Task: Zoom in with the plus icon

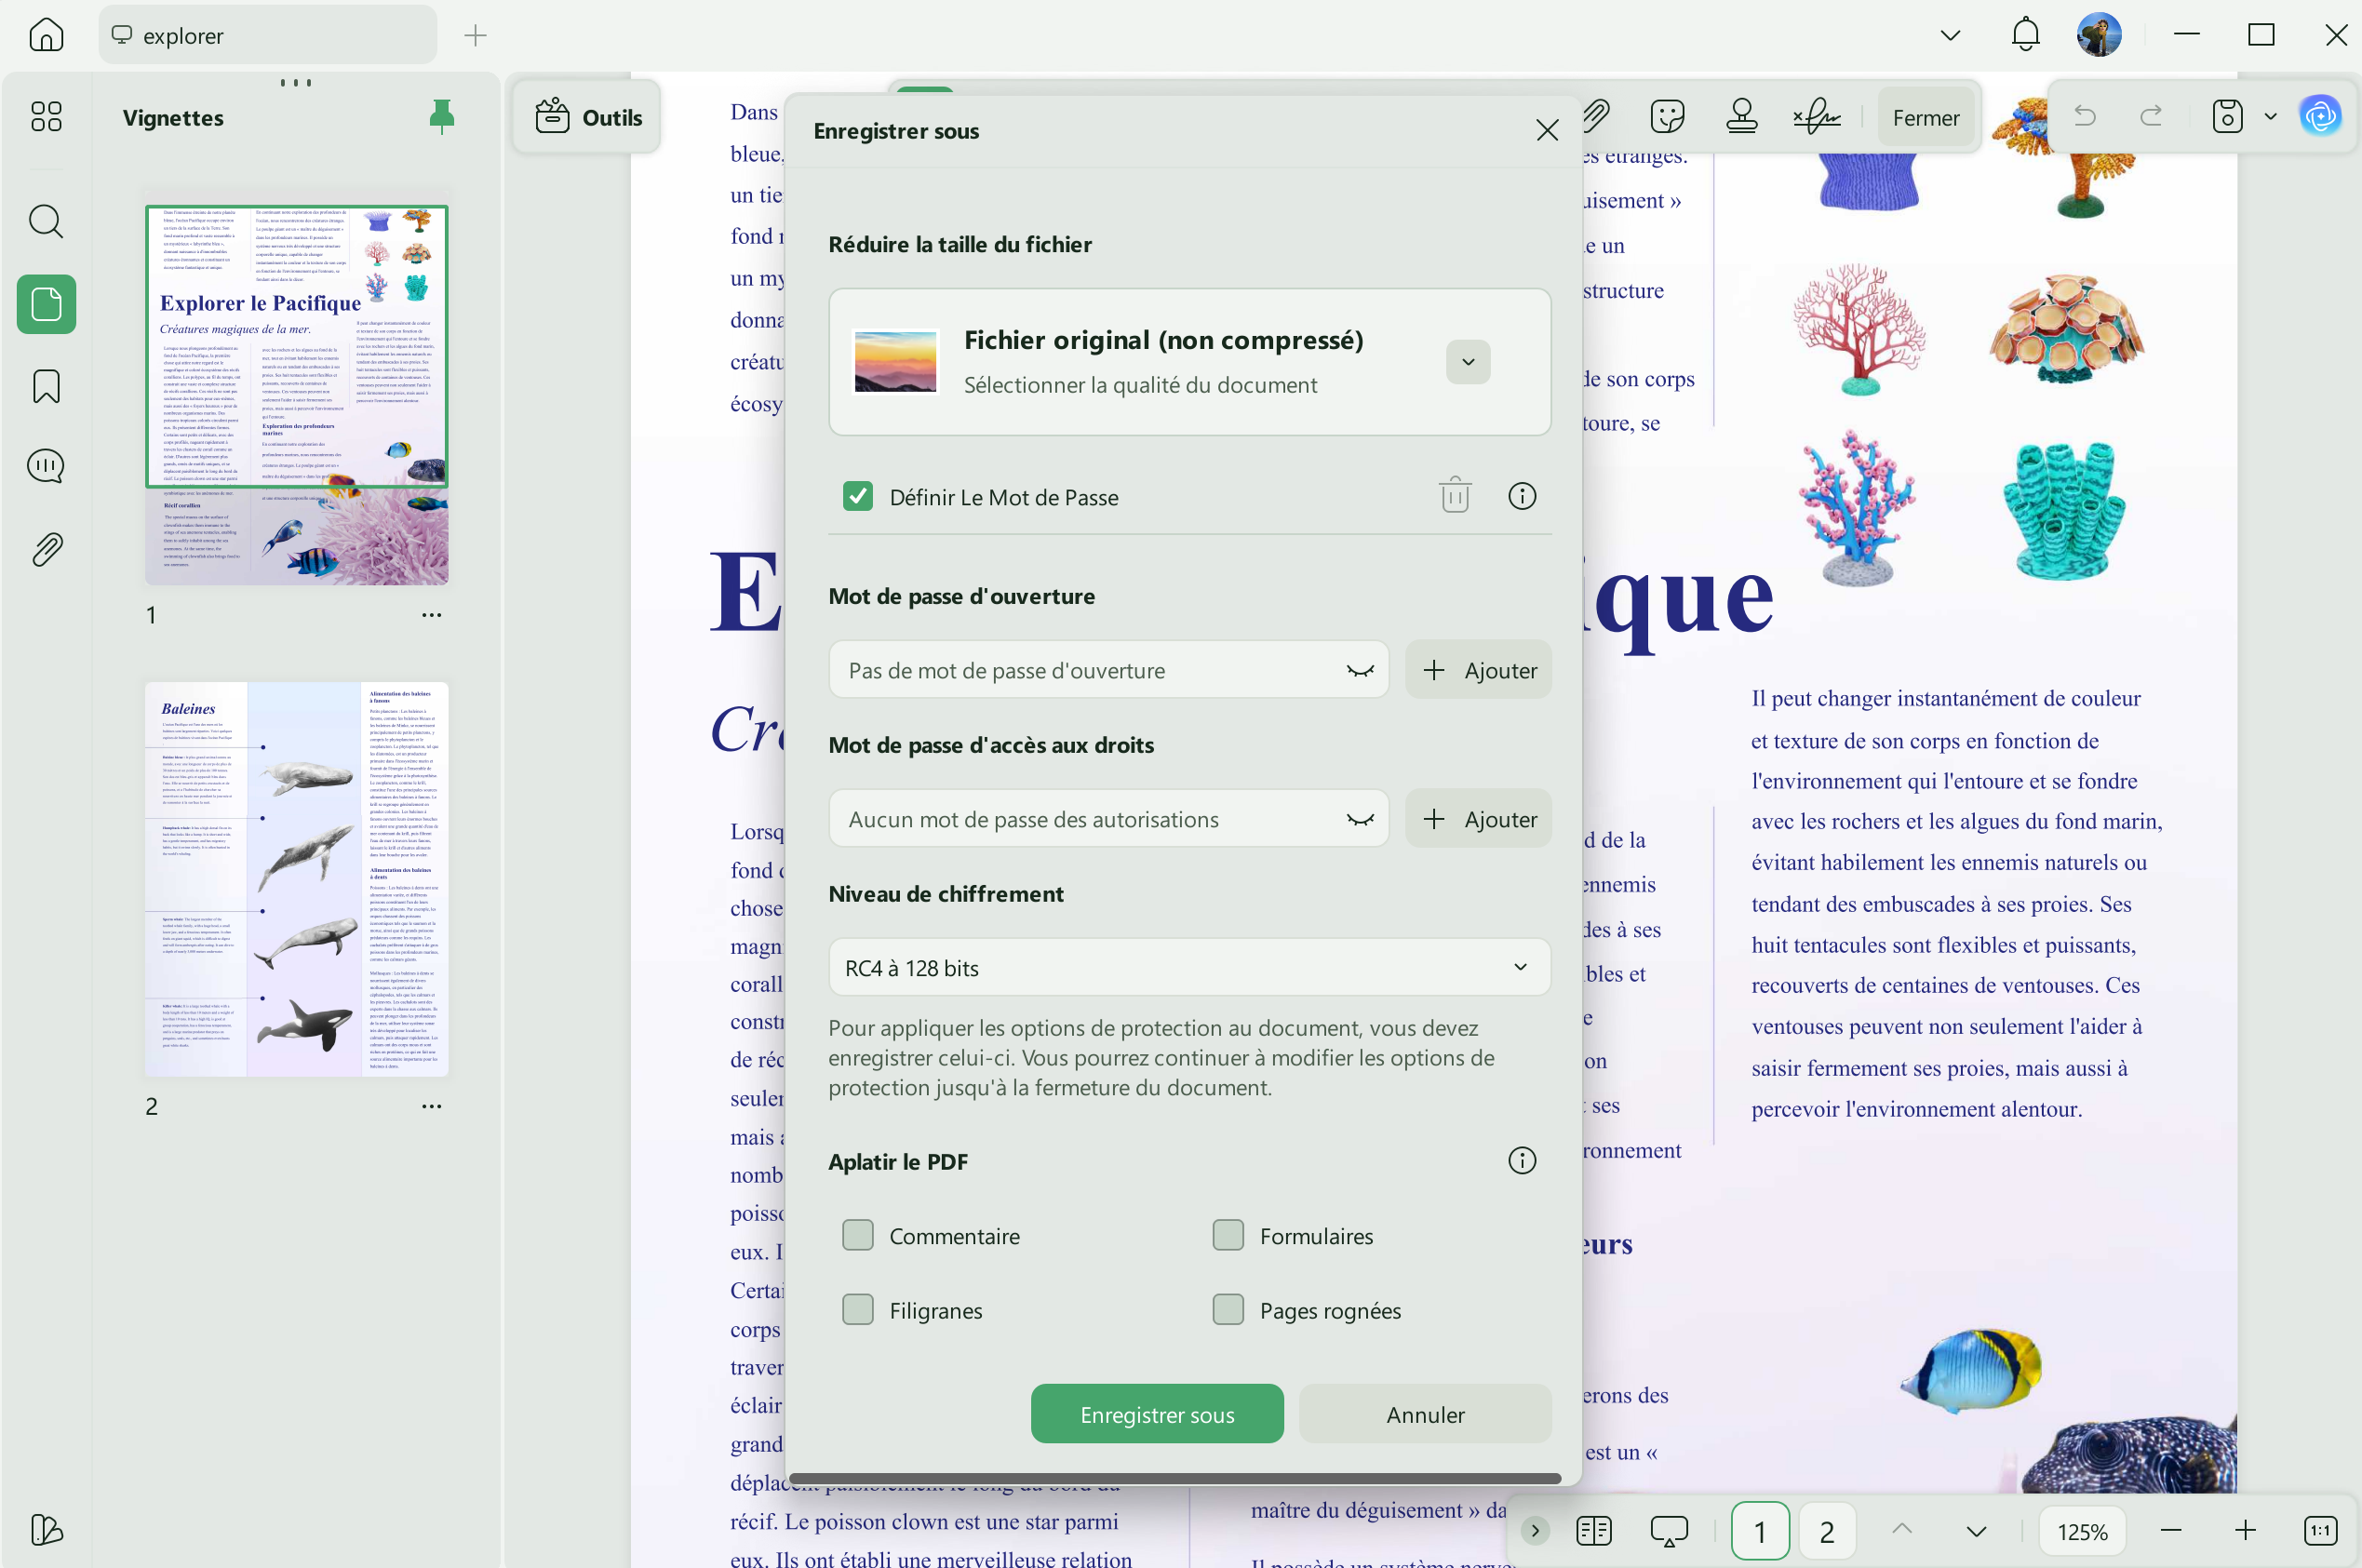Action: pyautogui.click(x=2245, y=1530)
